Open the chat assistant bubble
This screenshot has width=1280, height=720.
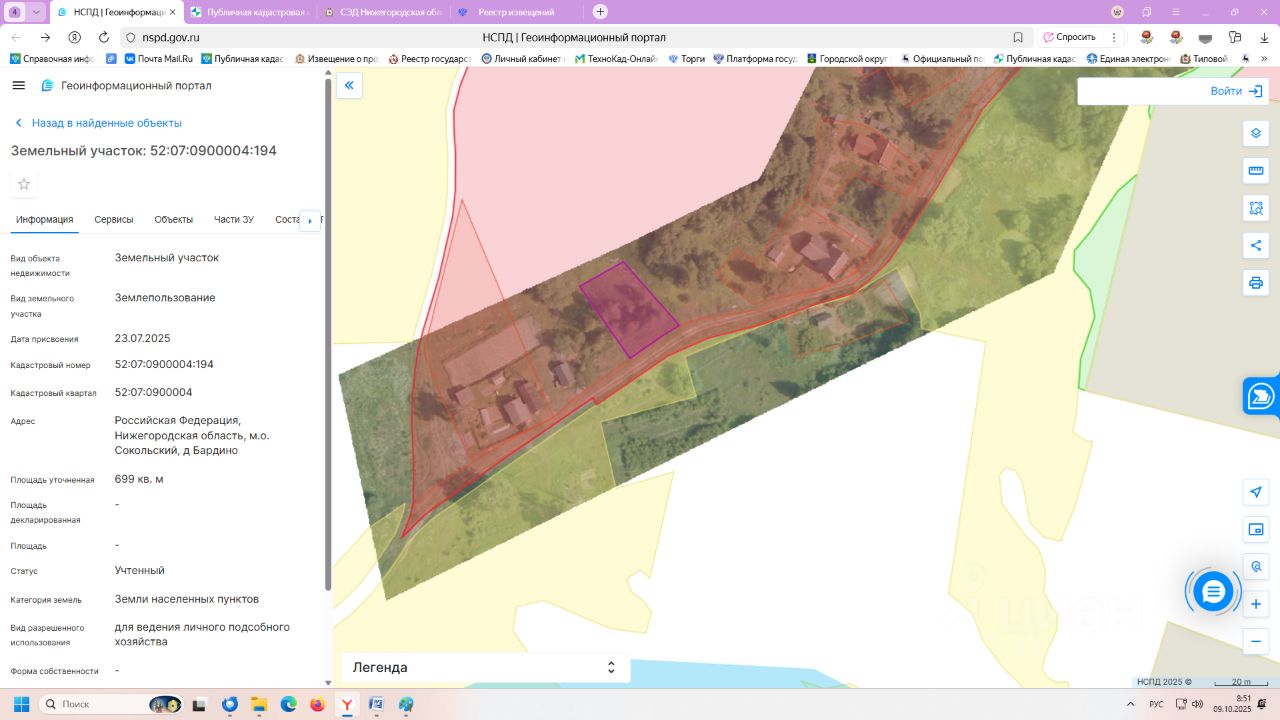pos(1213,592)
